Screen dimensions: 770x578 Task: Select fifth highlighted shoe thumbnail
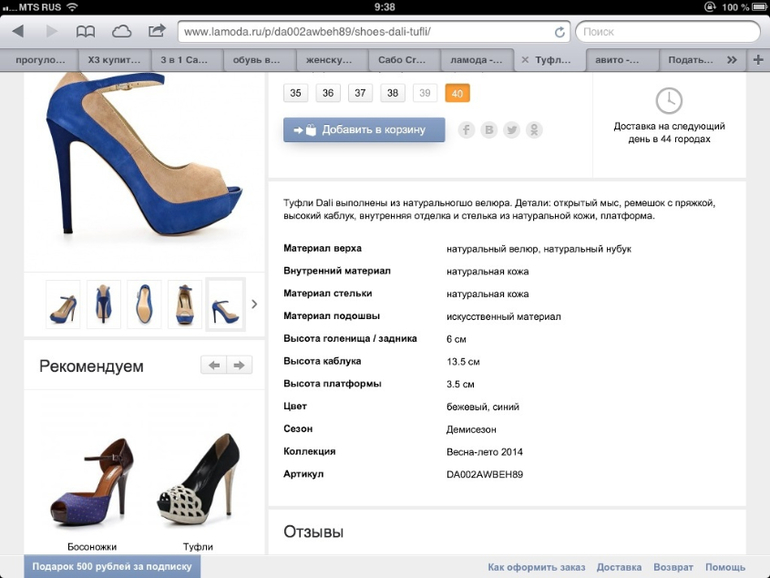[x=225, y=304]
